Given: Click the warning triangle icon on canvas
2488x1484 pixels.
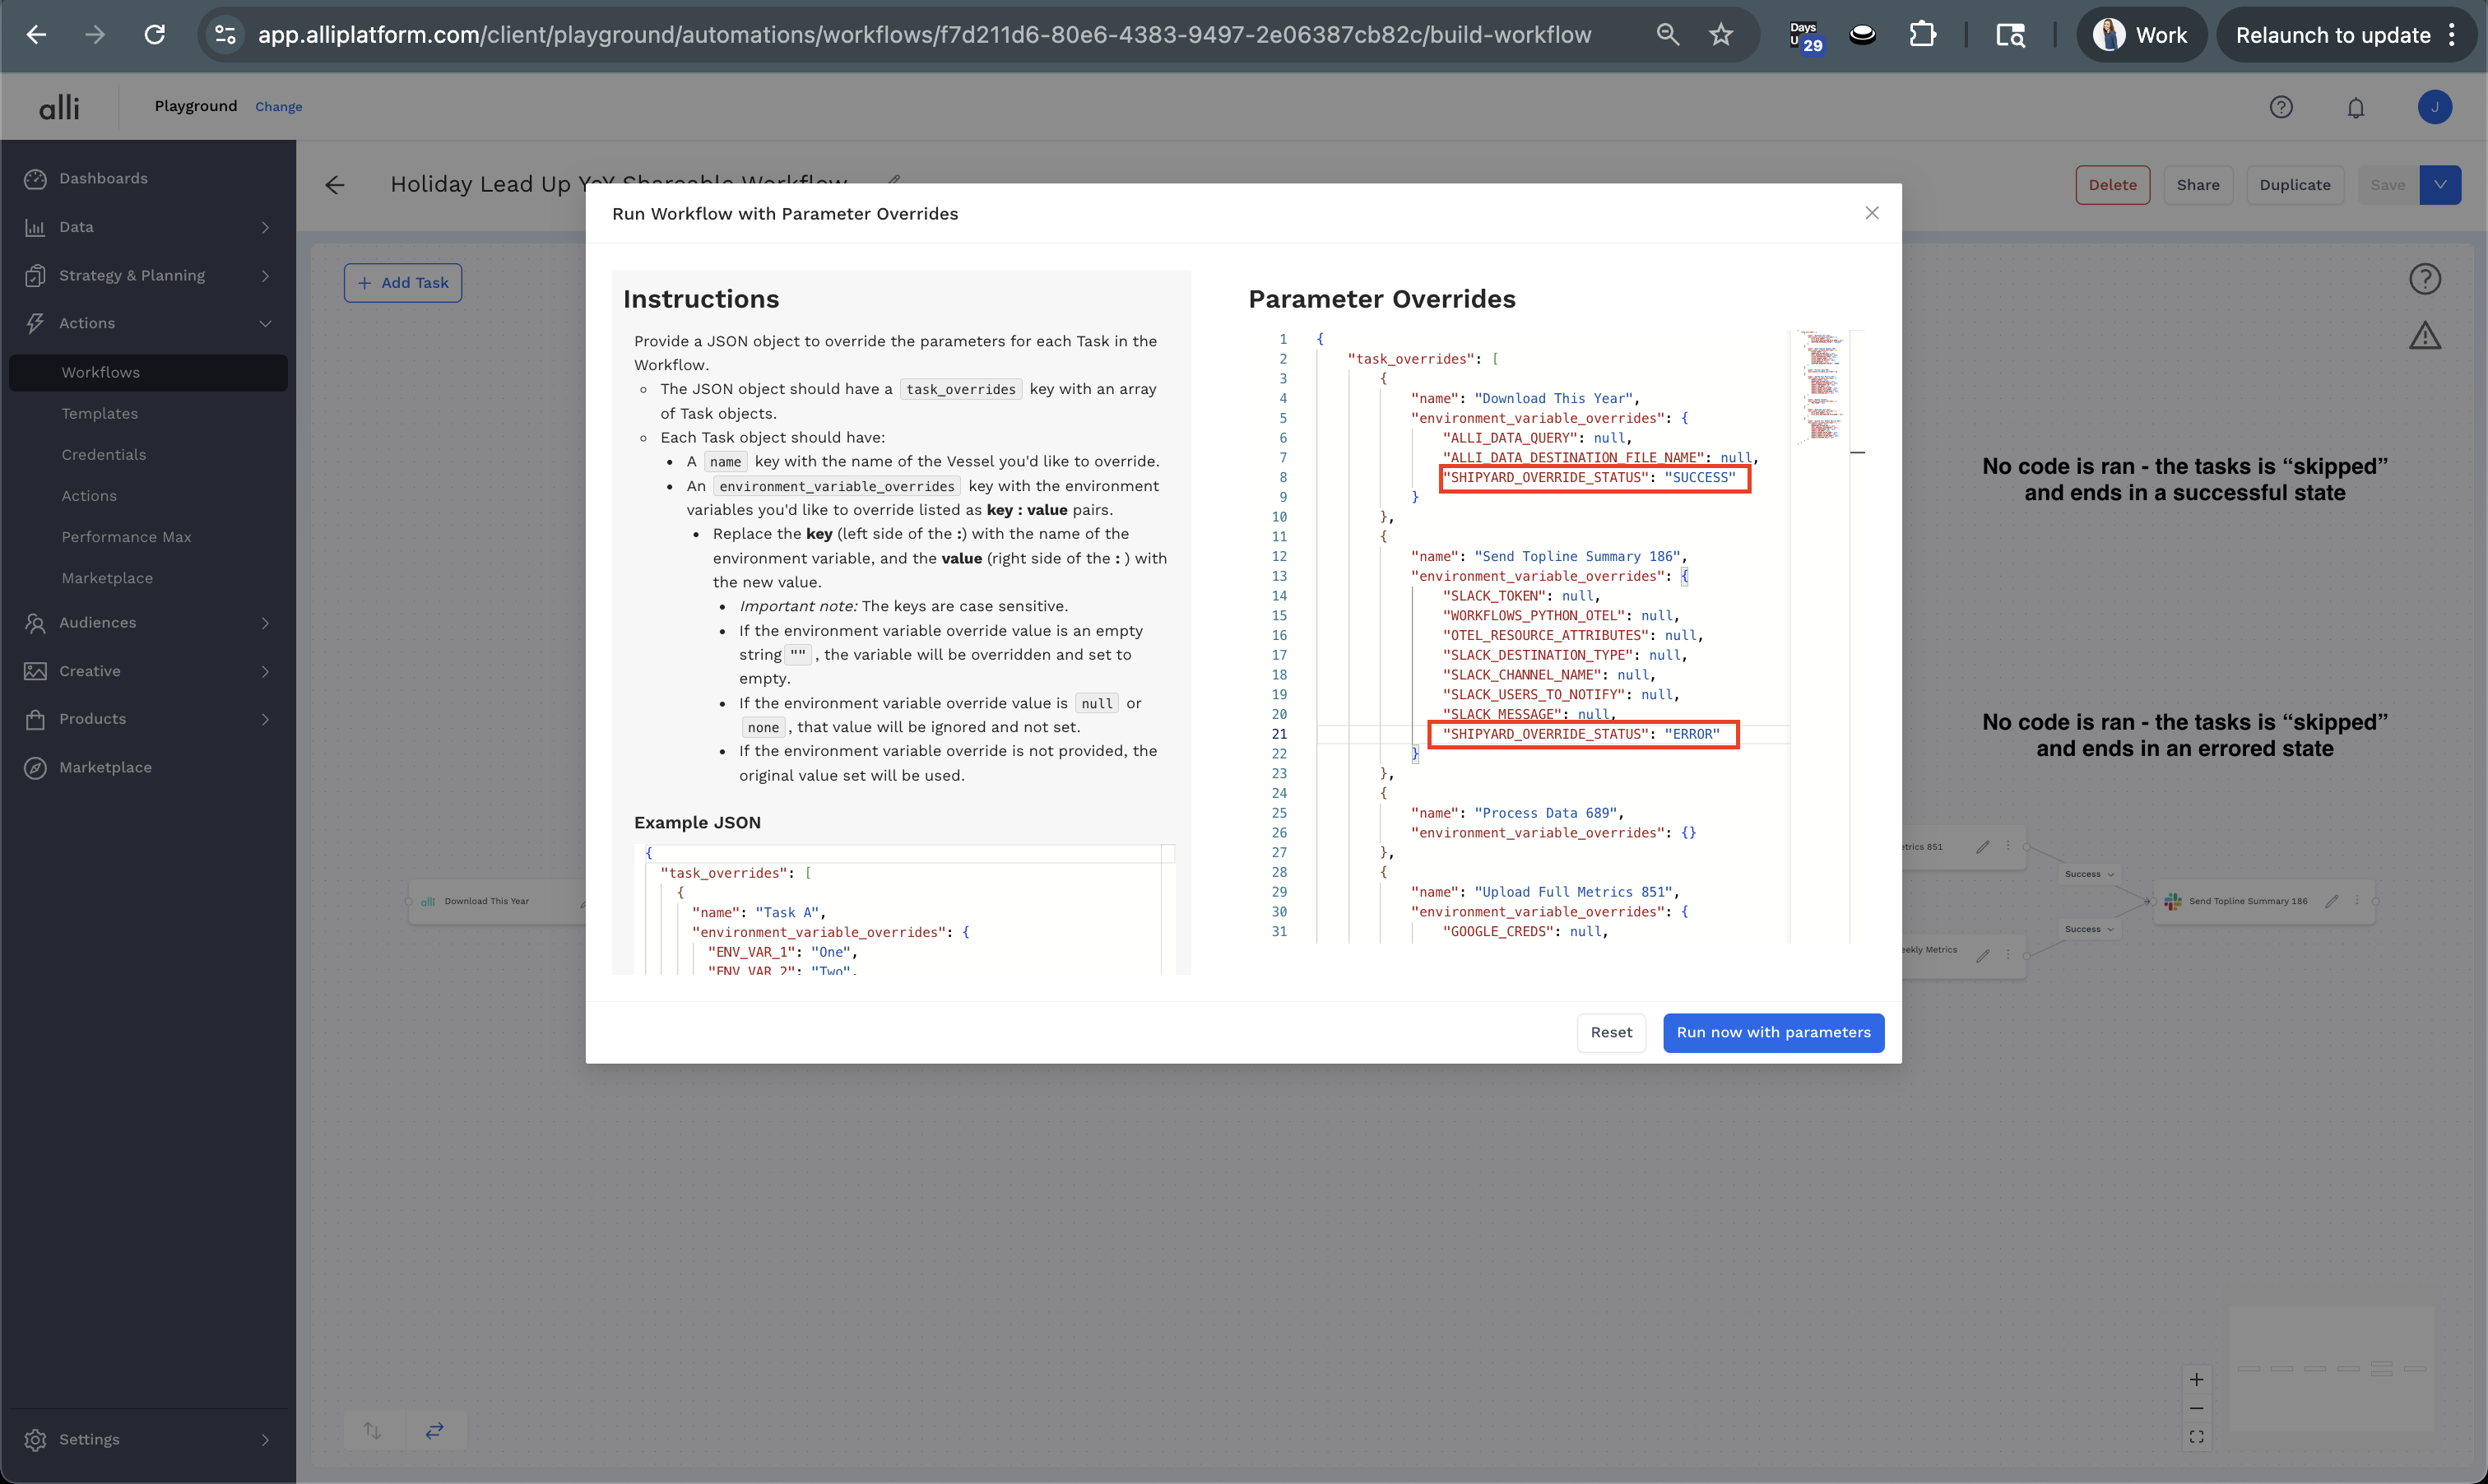Looking at the screenshot, I should 2425,336.
